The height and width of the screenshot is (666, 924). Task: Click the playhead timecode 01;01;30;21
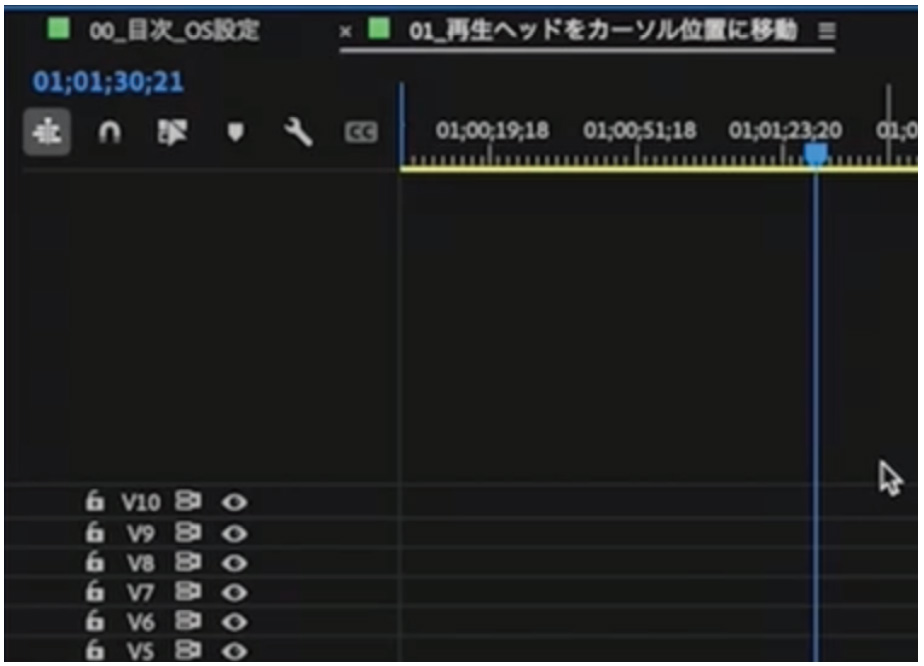click(x=108, y=82)
